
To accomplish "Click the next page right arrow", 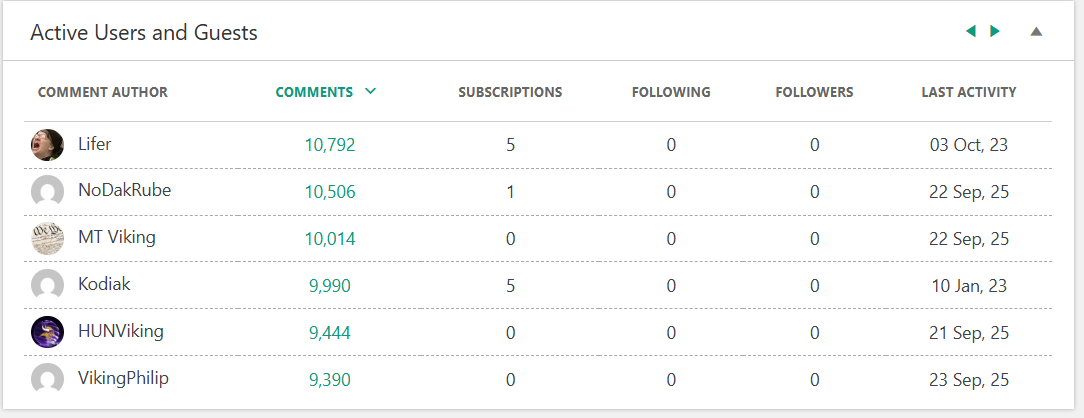I will 995,31.
